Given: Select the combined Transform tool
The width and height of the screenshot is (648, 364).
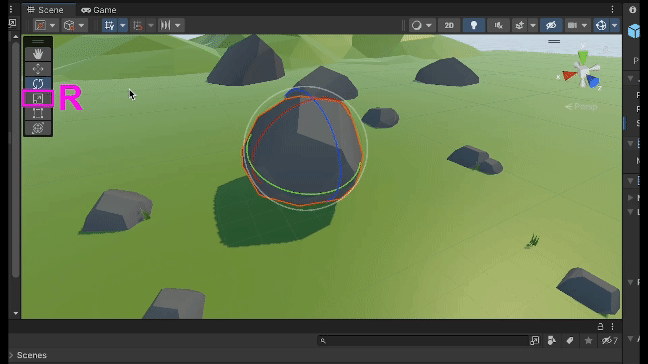Looking at the screenshot, I should click(38, 128).
